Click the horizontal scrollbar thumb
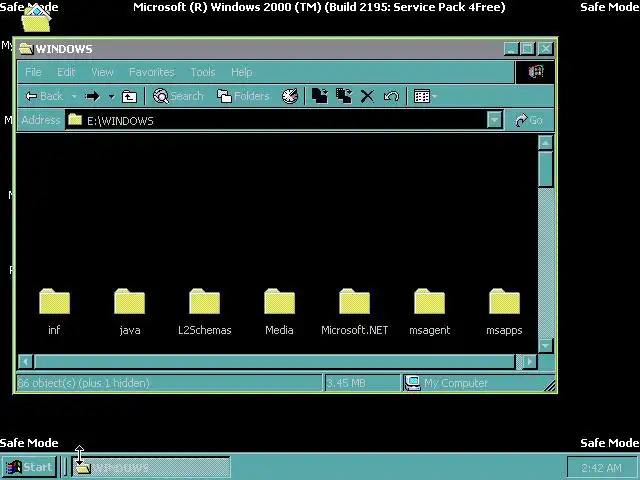This screenshot has height=480, width=640. [274, 362]
